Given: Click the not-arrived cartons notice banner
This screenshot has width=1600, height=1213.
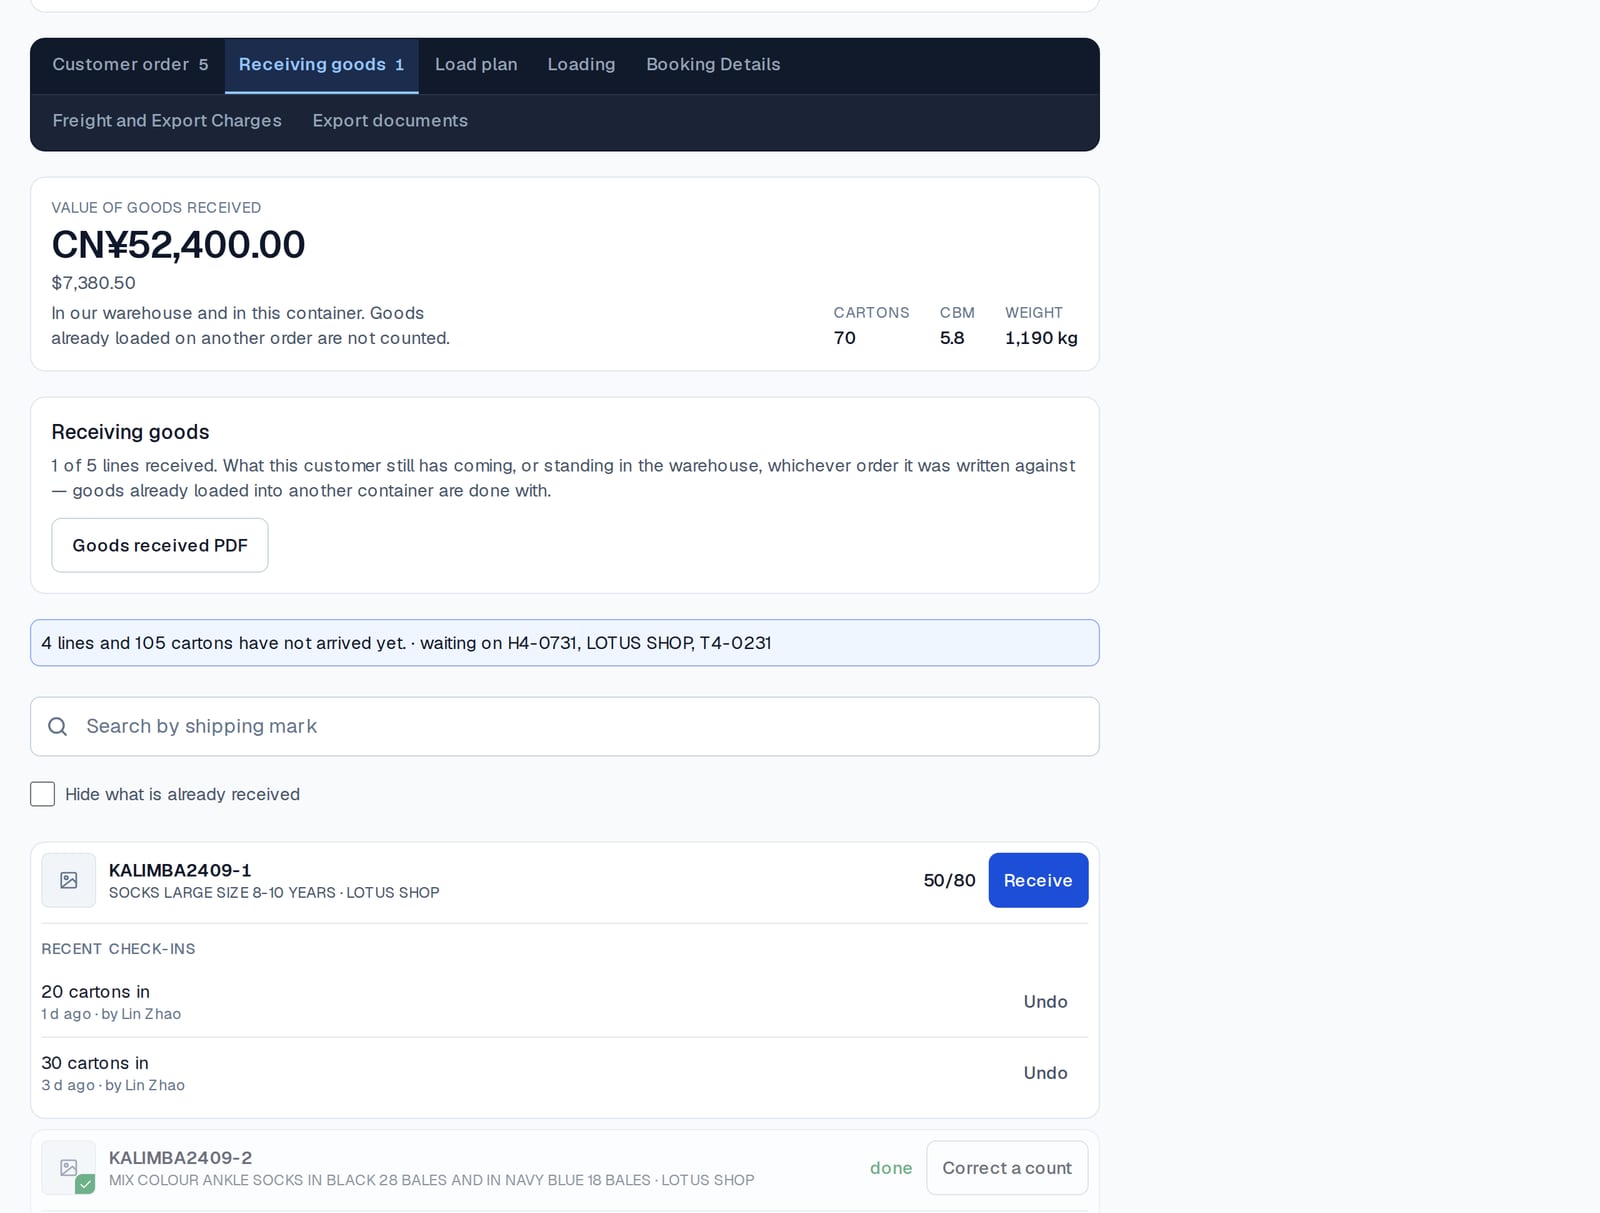Looking at the screenshot, I should click(x=565, y=643).
